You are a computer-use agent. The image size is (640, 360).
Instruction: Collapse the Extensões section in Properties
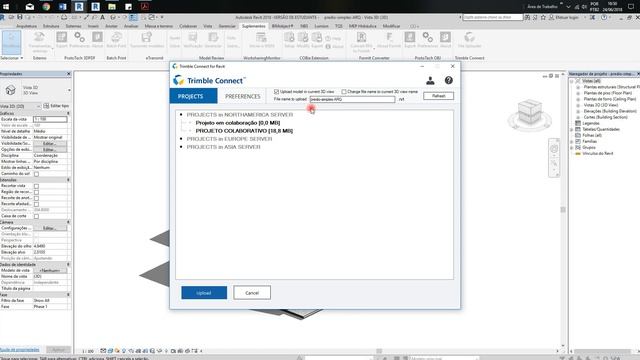coord(68,180)
